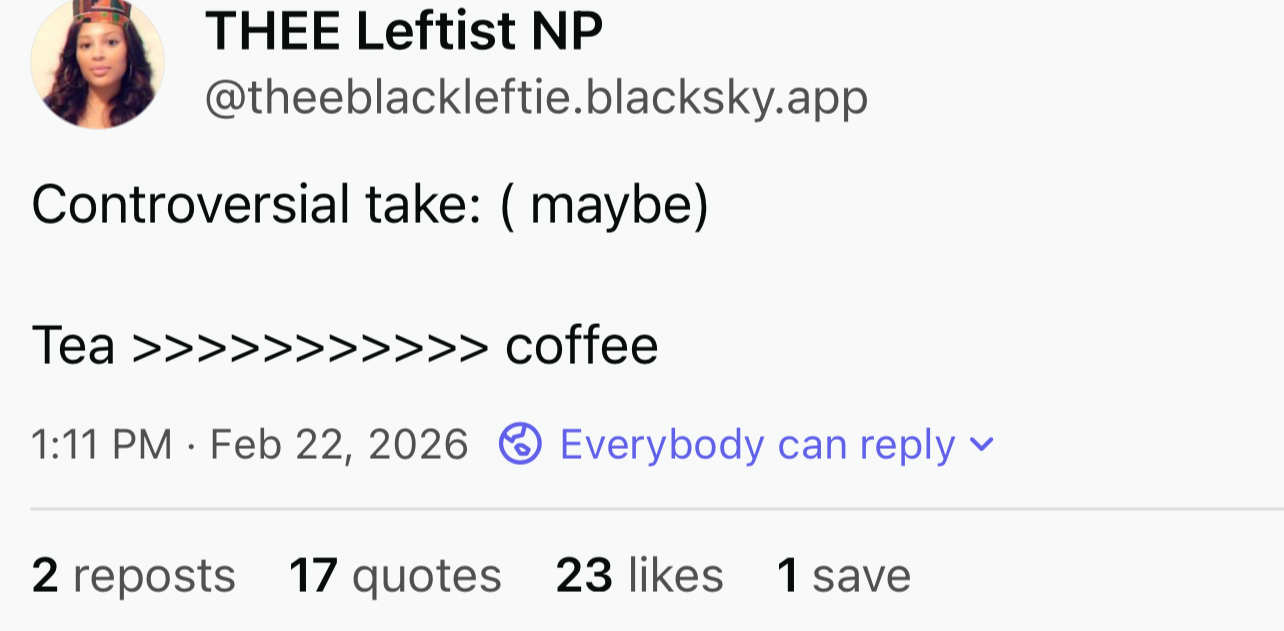Open the THEE Leftist NP display name

pyautogui.click(x=404, y=32)
